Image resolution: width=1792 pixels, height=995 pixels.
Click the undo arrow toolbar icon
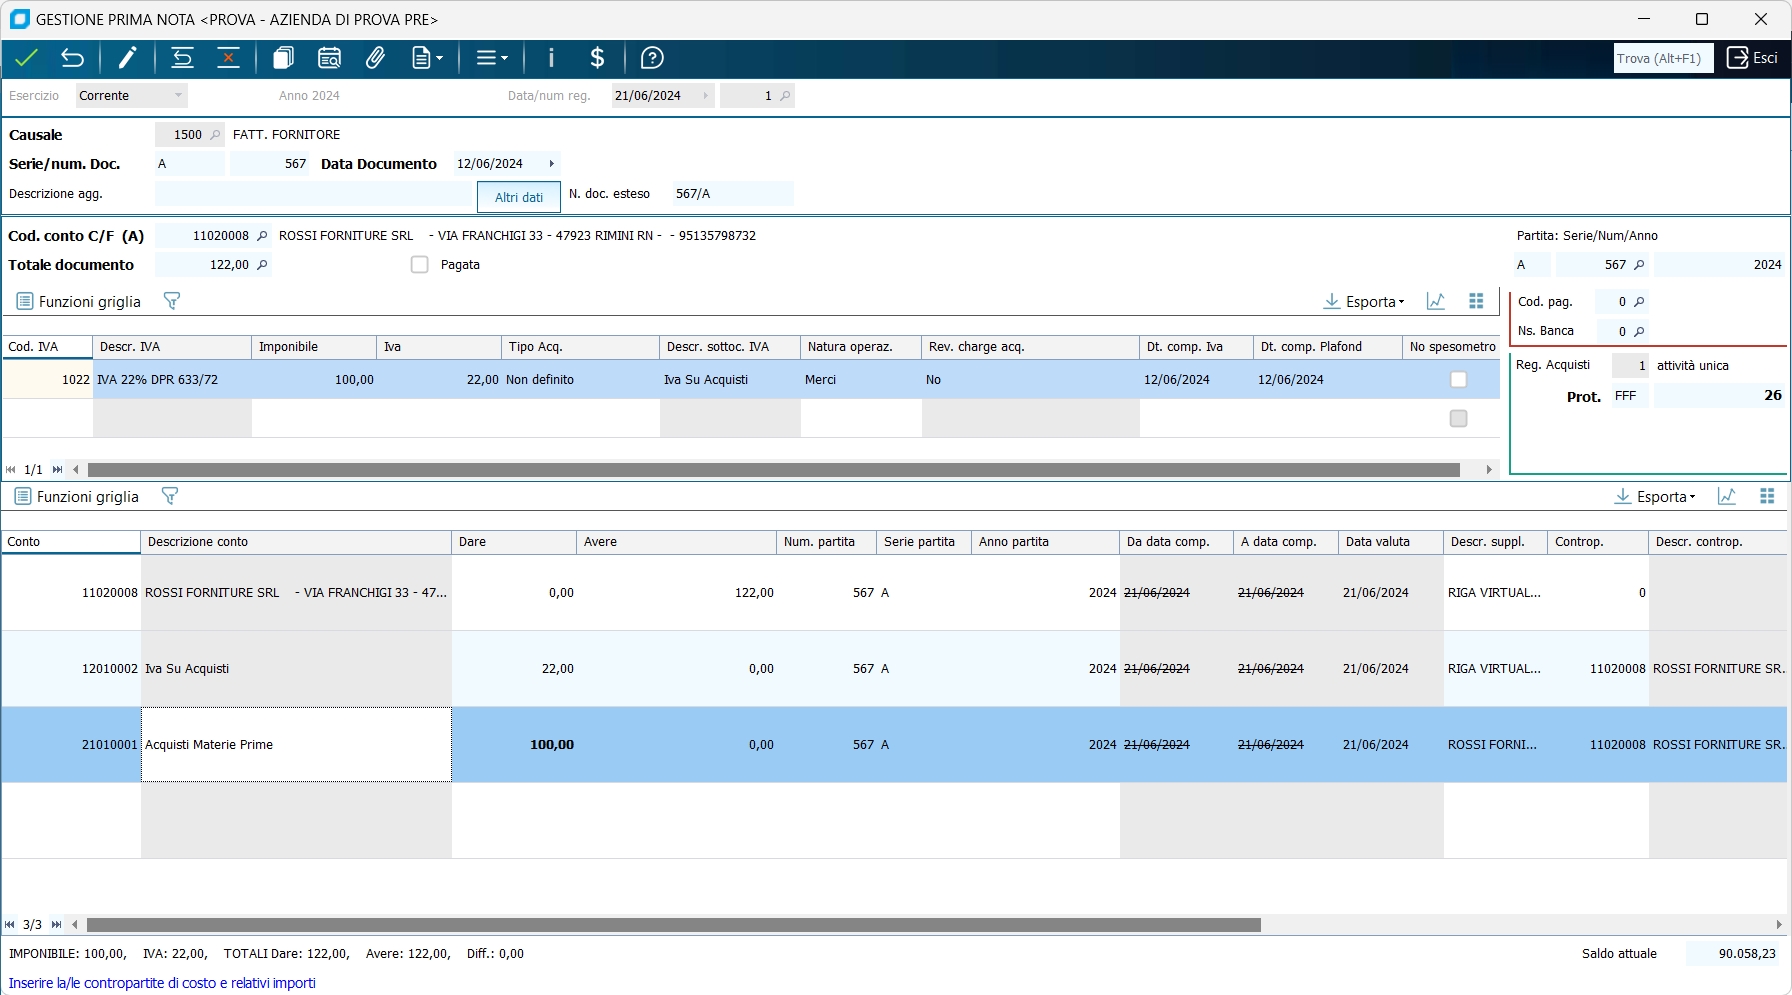point(72,58)
